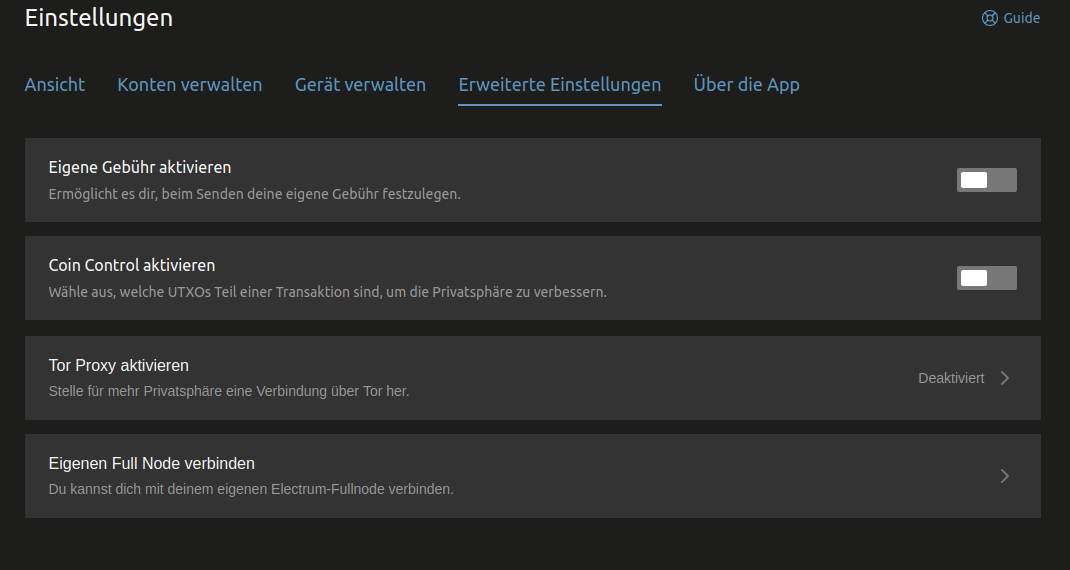This screenshot has width=1070, height=570.
Task: Open the Tor Proxy aktivieren row title
Action: point(119,365)
